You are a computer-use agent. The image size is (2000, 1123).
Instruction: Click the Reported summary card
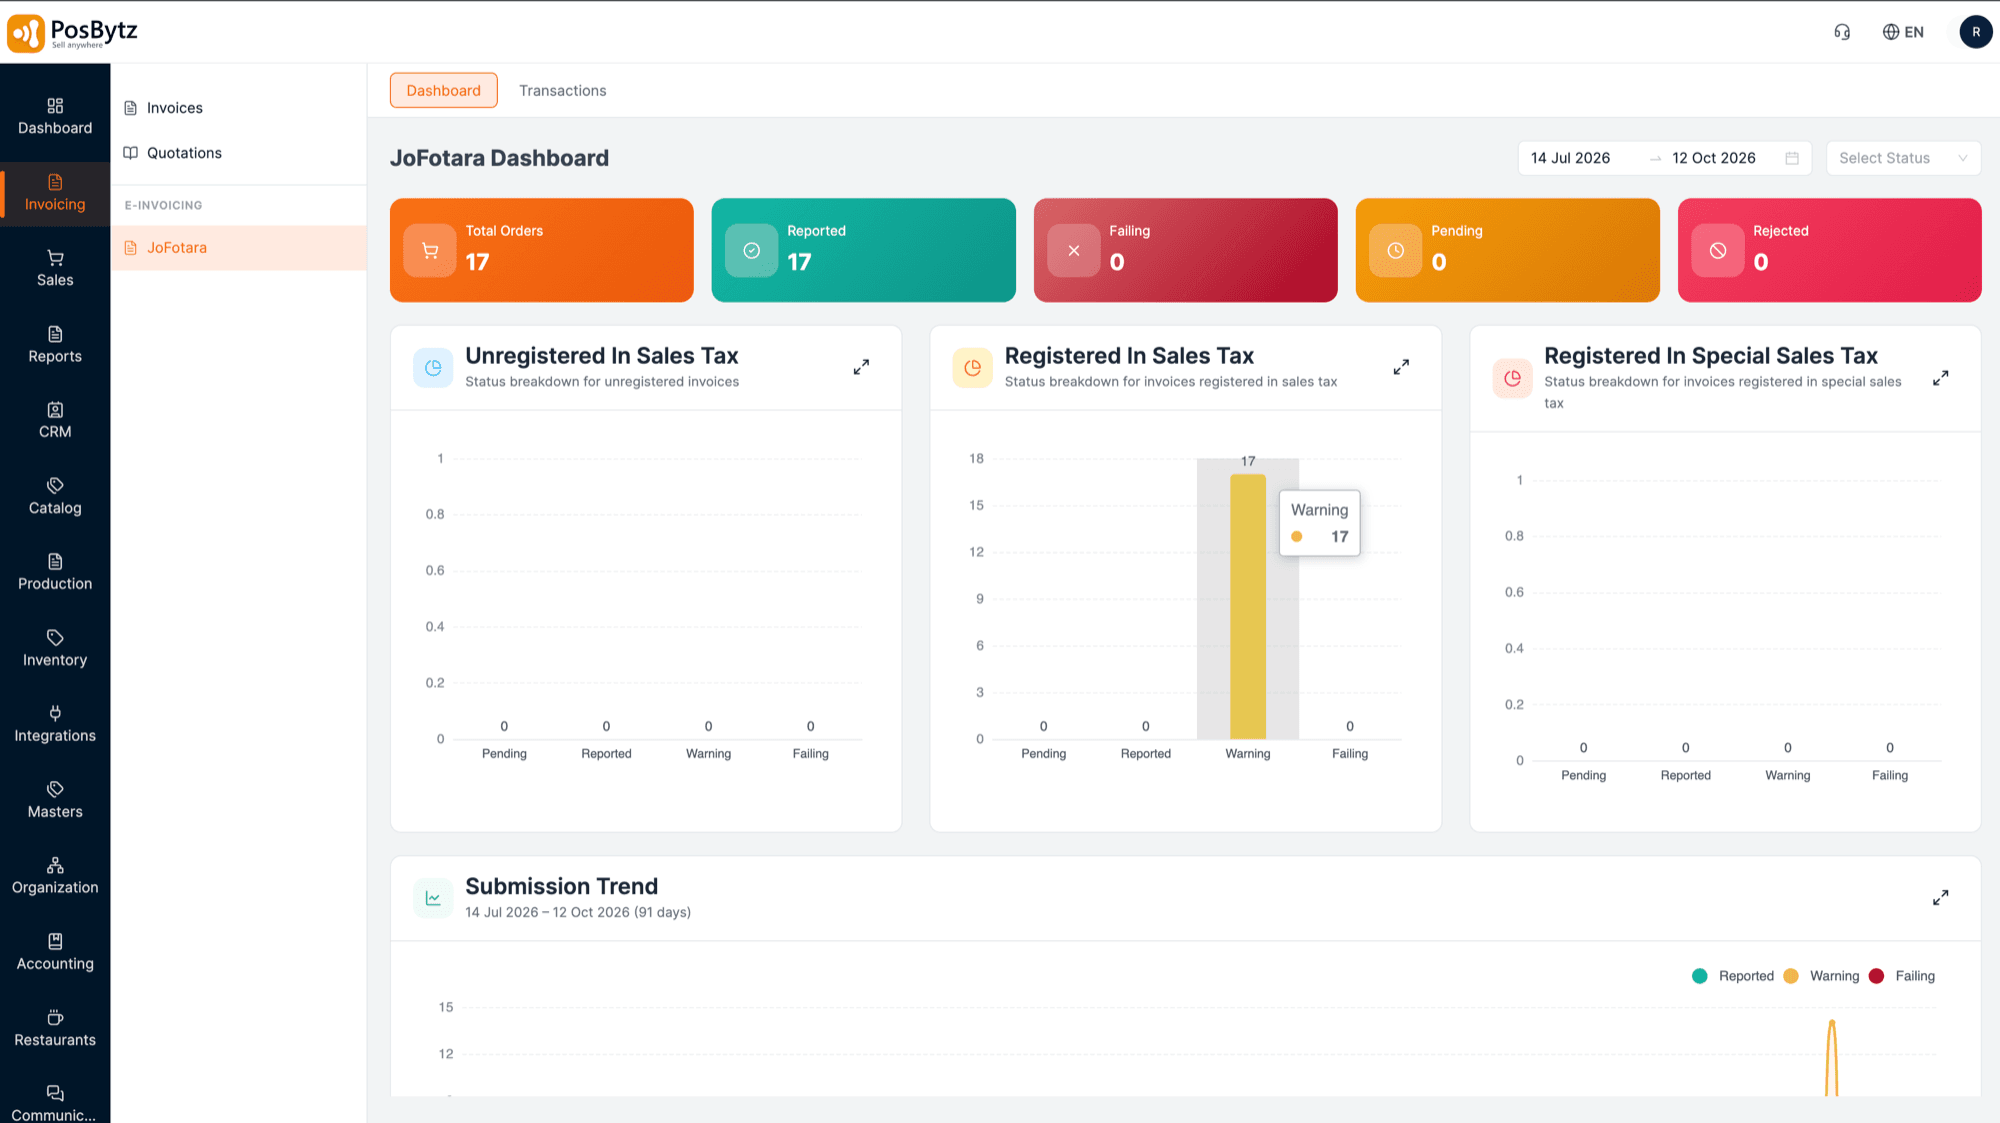click(x=863, y=250)
